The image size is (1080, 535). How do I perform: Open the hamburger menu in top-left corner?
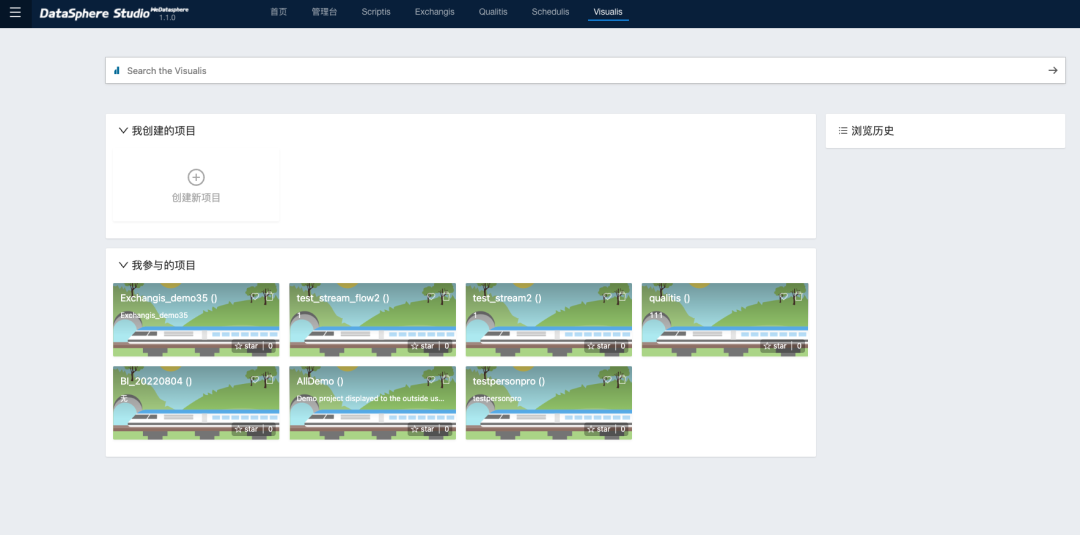click(x=15, y=12)
